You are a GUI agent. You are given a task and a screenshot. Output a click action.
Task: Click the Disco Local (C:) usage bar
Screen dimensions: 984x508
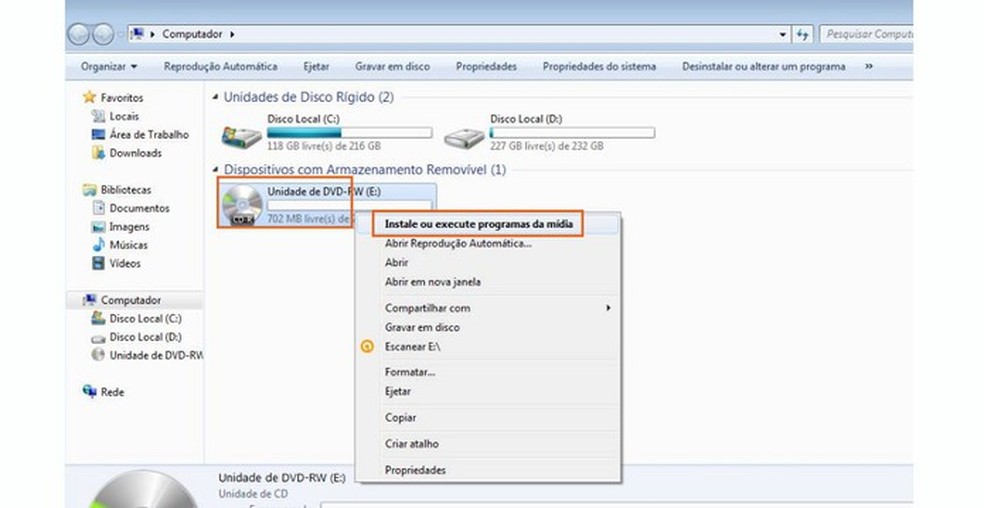350,133
